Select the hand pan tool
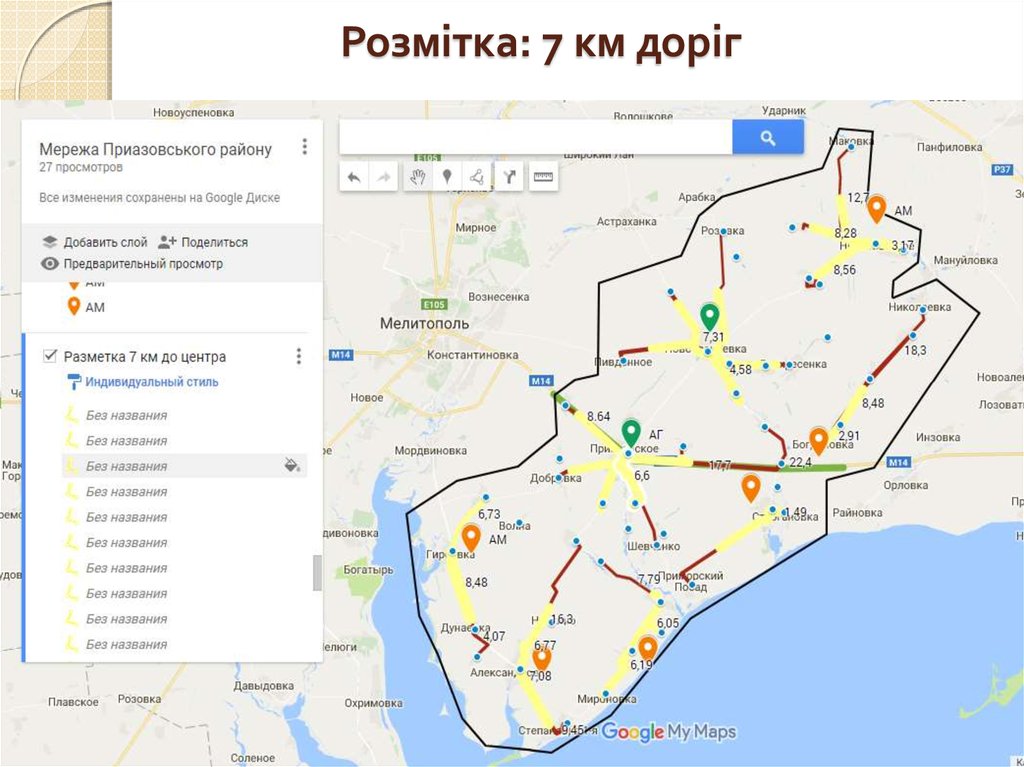This screenshot has width=1024, height=767. (x=419, y=177)
